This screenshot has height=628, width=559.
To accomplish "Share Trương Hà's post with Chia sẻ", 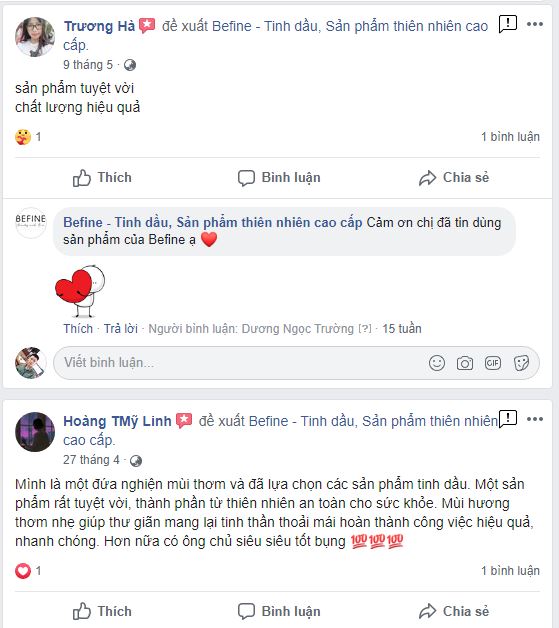I will (x=454, y=178).
